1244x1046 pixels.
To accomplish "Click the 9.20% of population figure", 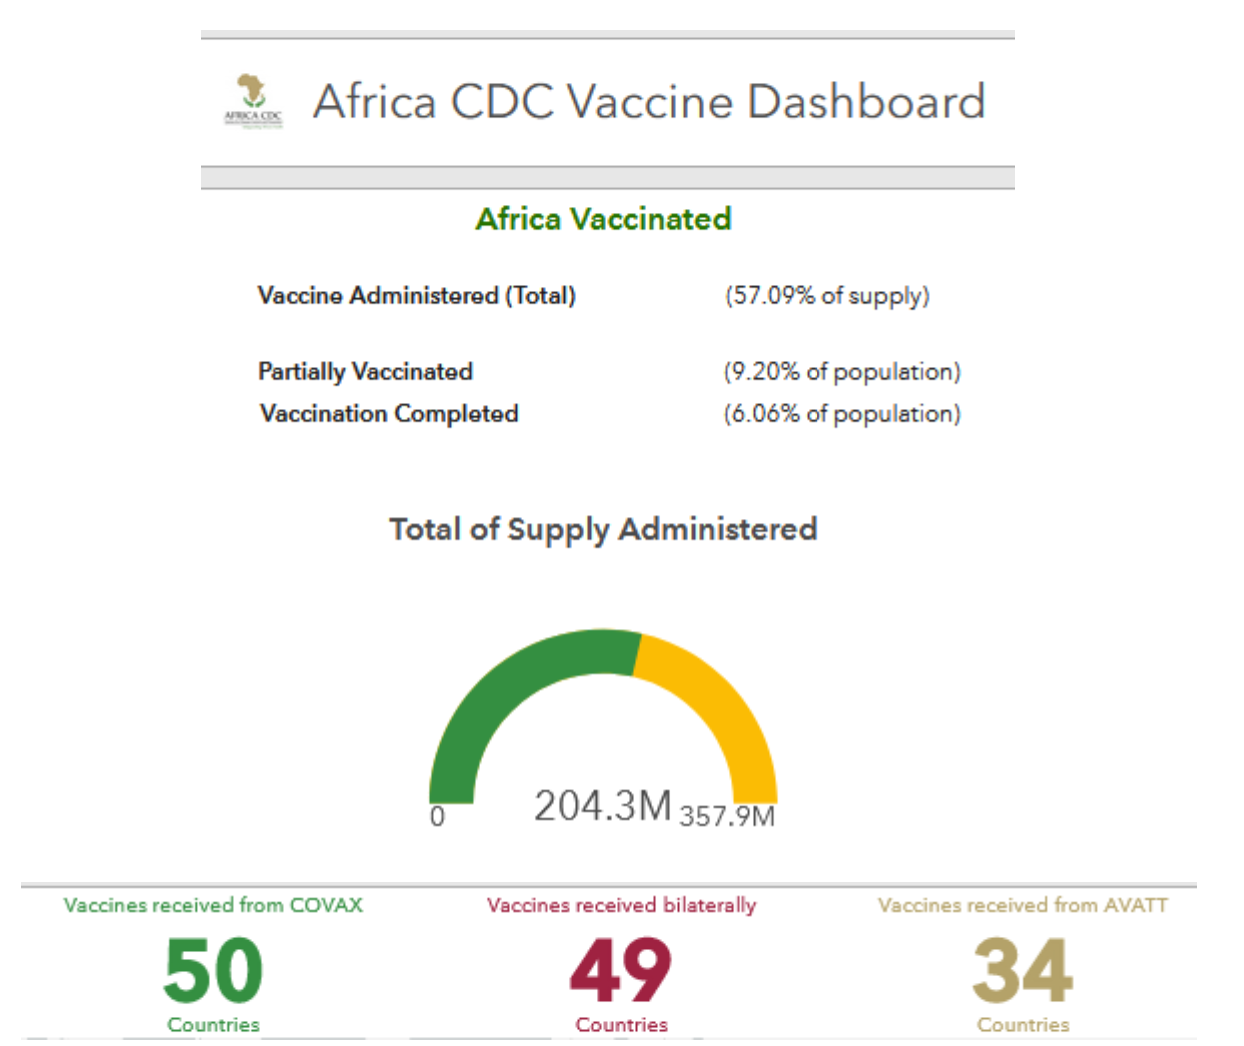I will point(842,372).
